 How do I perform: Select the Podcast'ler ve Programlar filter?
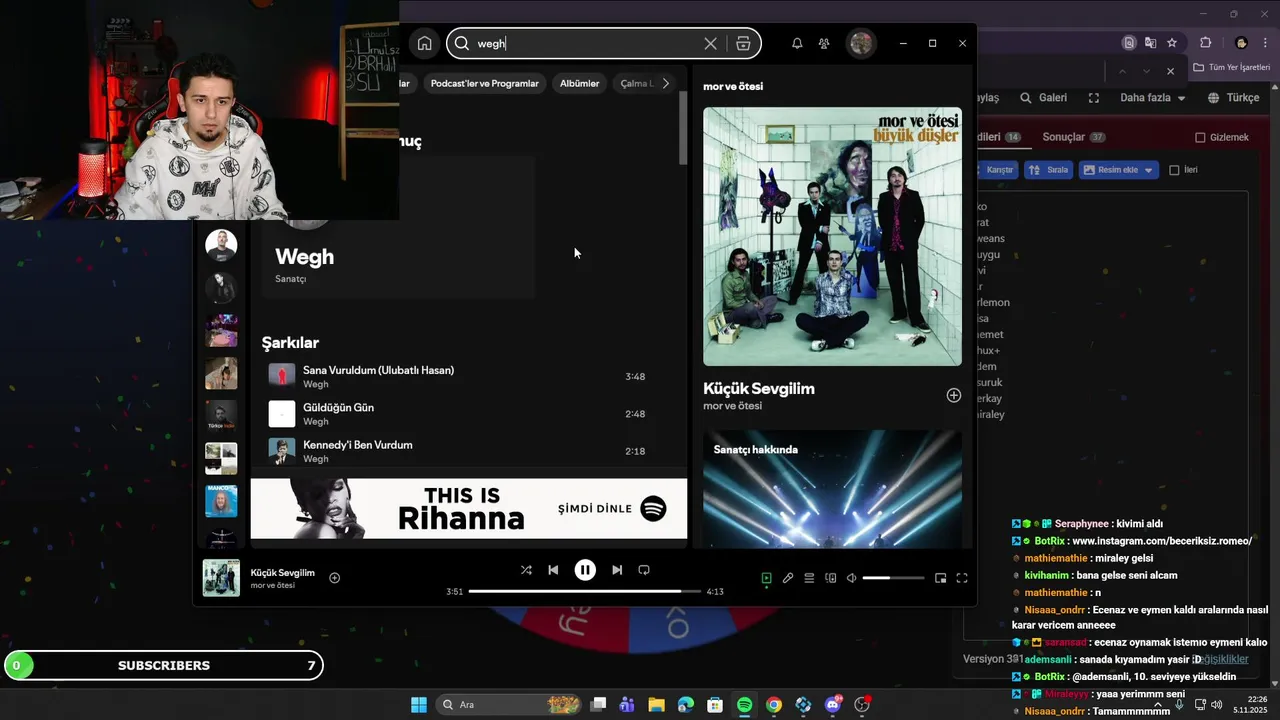point(484,83)
